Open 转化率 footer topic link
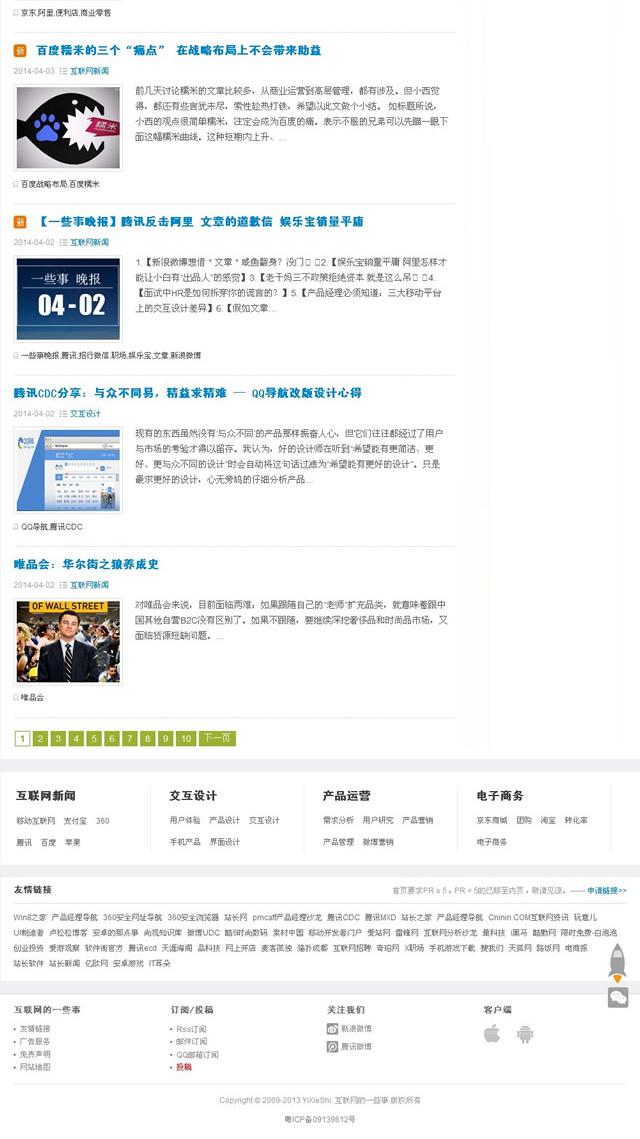Screen dimensions: 640x1139 576,820
